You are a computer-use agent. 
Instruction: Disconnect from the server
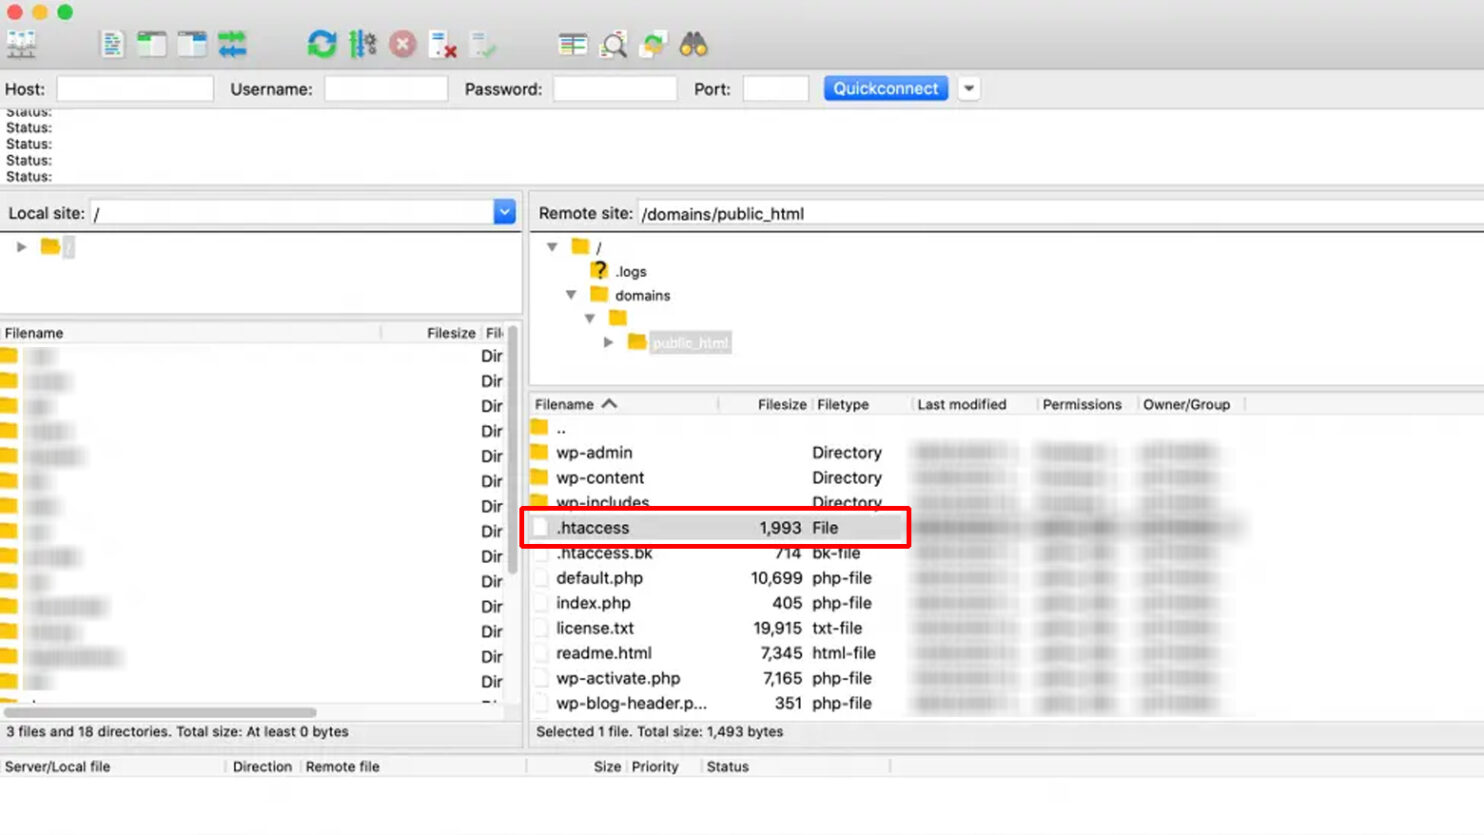(444, 44)
